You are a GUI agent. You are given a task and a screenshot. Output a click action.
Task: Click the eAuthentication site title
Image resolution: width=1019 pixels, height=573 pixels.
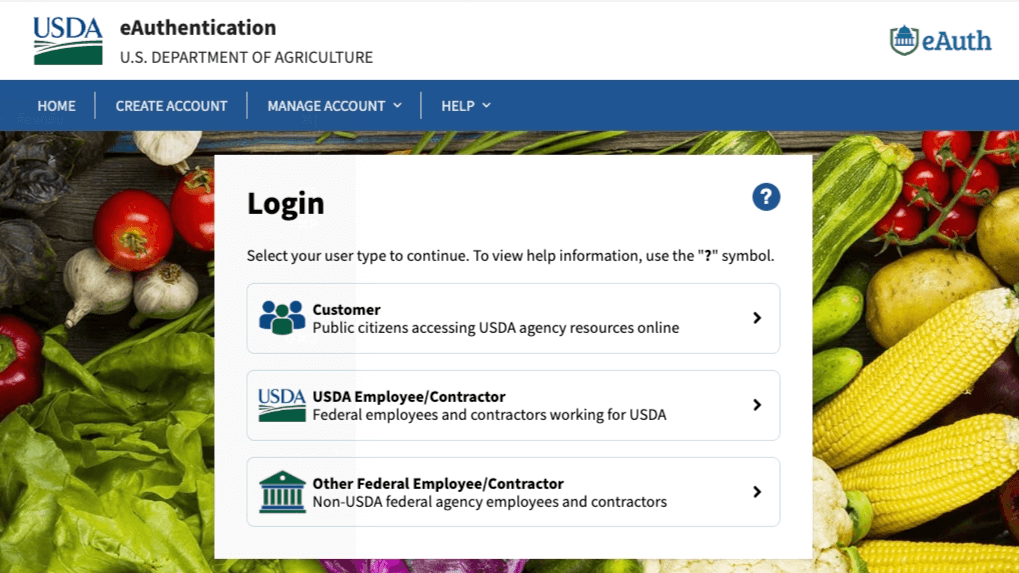tap(198, 28)
